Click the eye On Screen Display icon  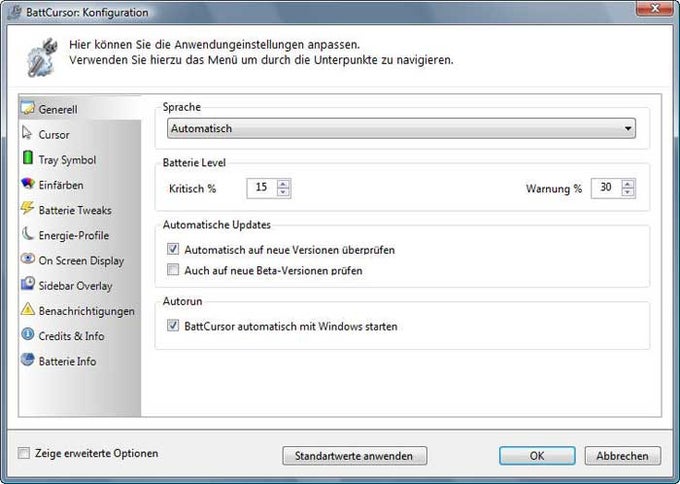pos(27,259)
